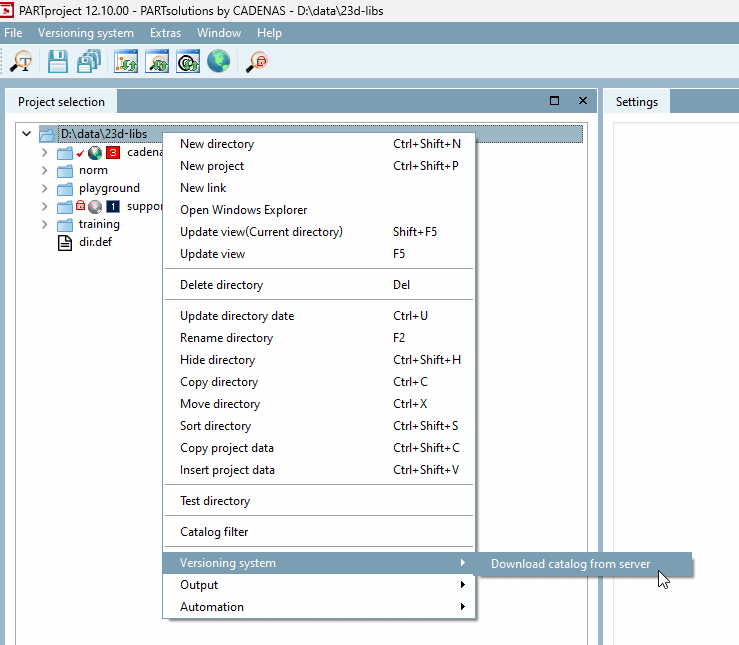Screen dimensions: 739x645
Task: Click the stacked floppy disks save-all icon
Action: point(89,62)
